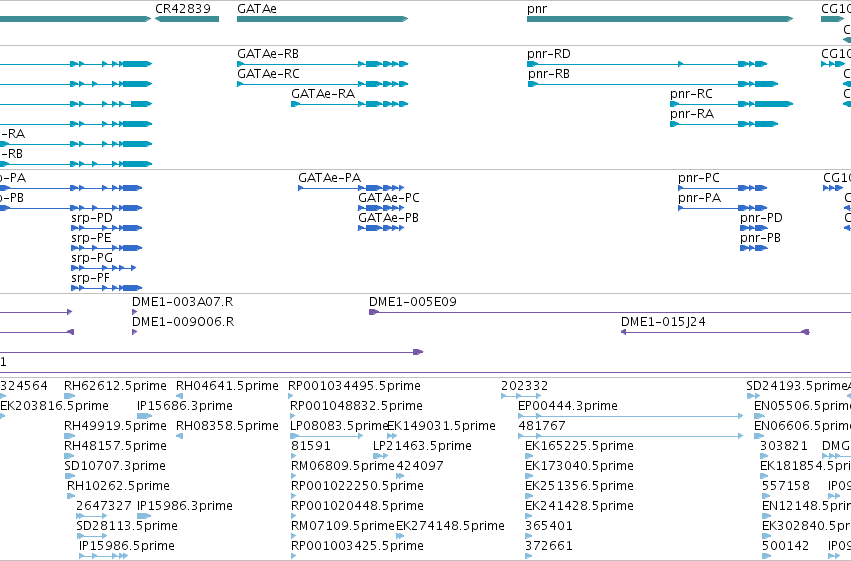Click the DME1-003A07.R clone label
Screen dimensions: 851x561
point(182,302)
